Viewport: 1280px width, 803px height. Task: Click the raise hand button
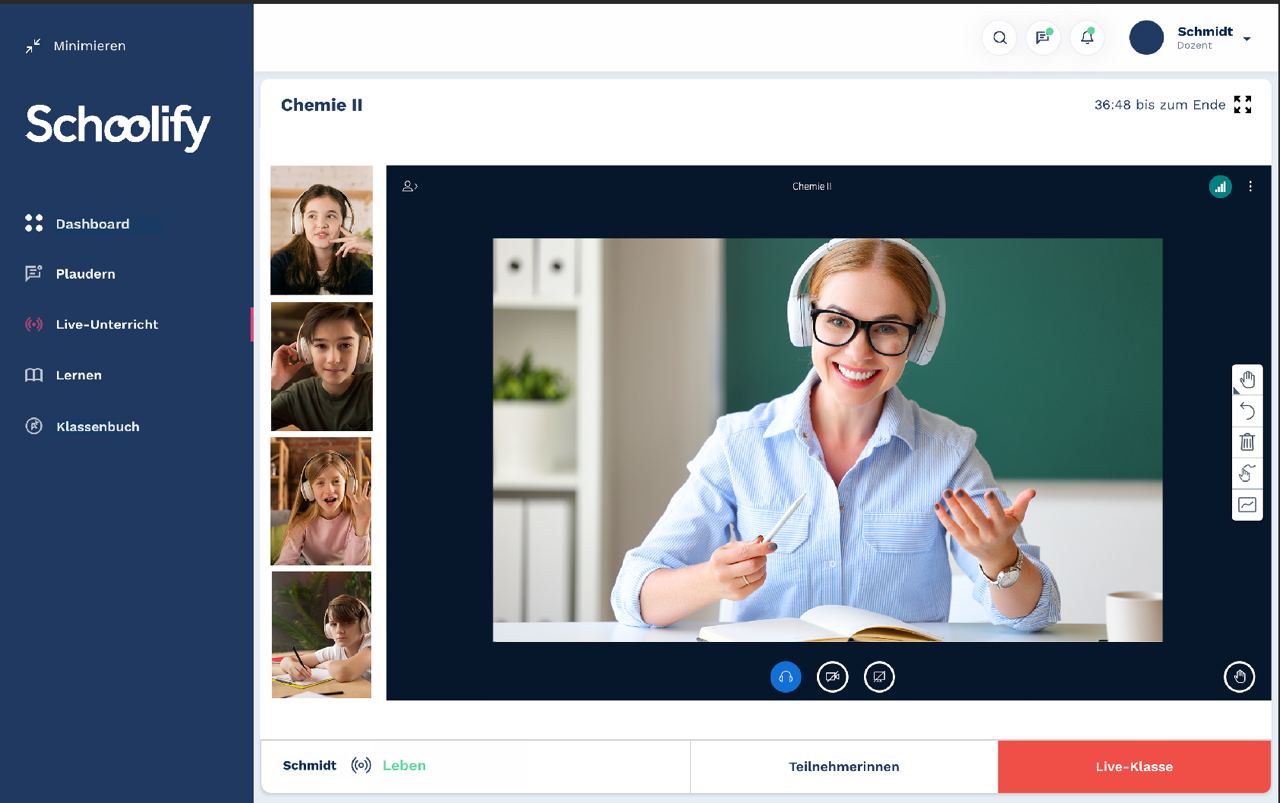tap(1239, 677)
